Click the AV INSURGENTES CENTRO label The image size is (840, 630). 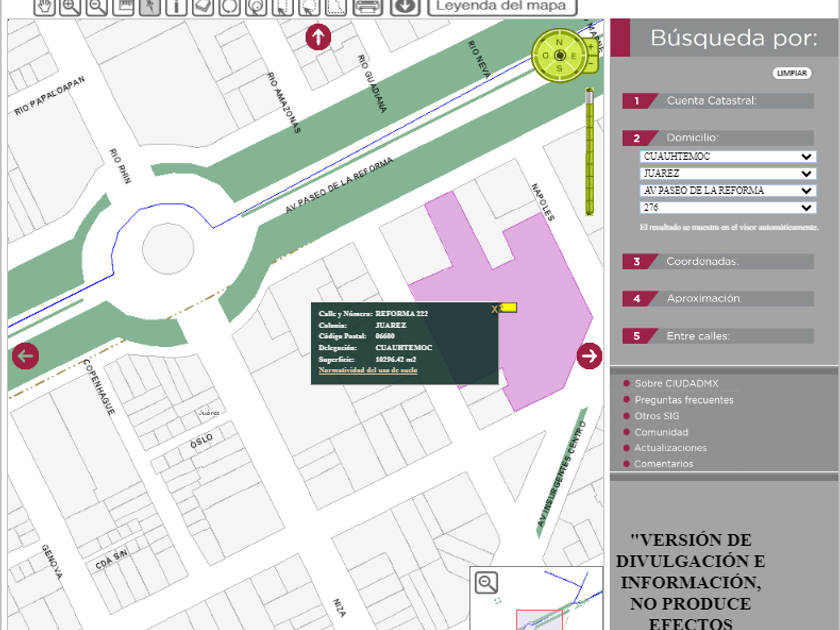tap(561, 473)
